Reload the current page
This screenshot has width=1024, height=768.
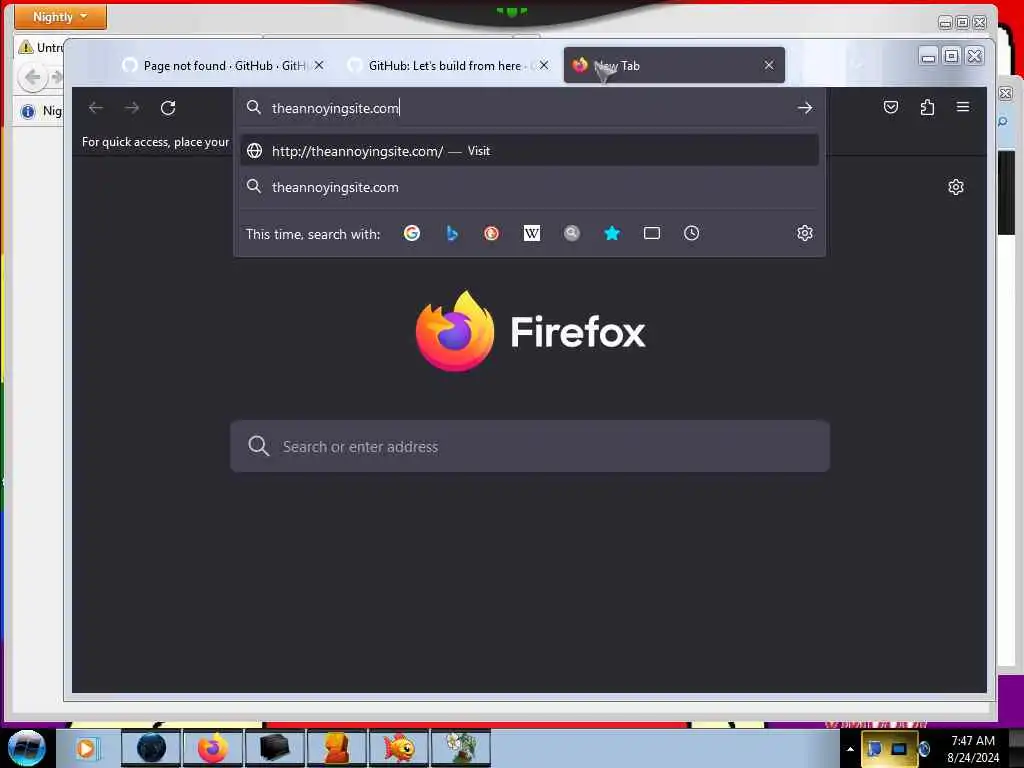coord(168,108)
